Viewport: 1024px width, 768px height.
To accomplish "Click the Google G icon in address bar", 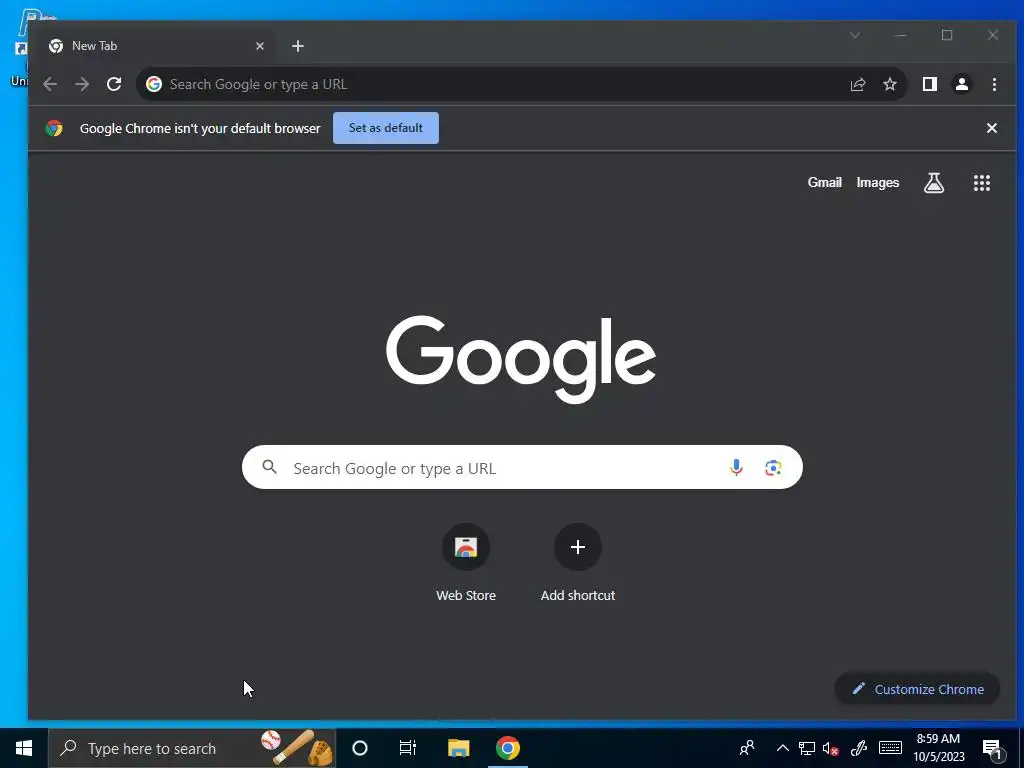I will [154, 84].
